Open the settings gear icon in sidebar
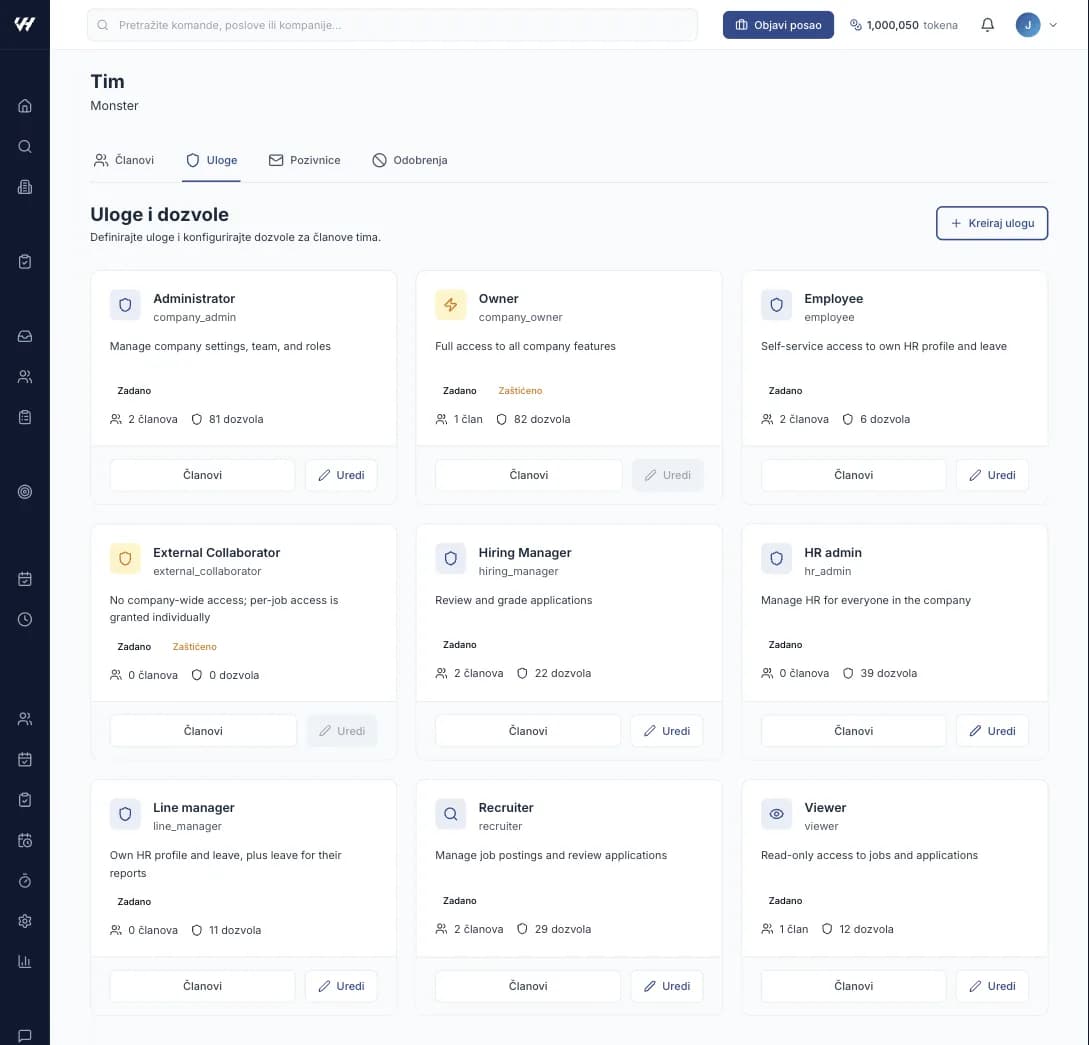 click(24, 921)
